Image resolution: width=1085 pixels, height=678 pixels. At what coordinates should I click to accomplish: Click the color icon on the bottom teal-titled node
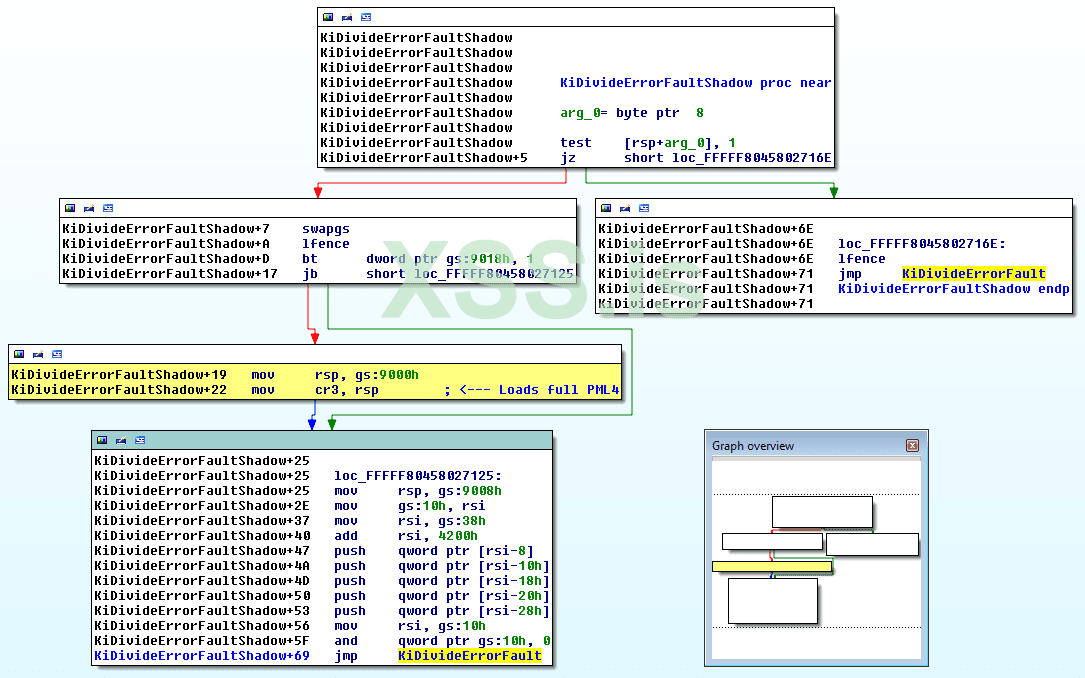[102, 440]
